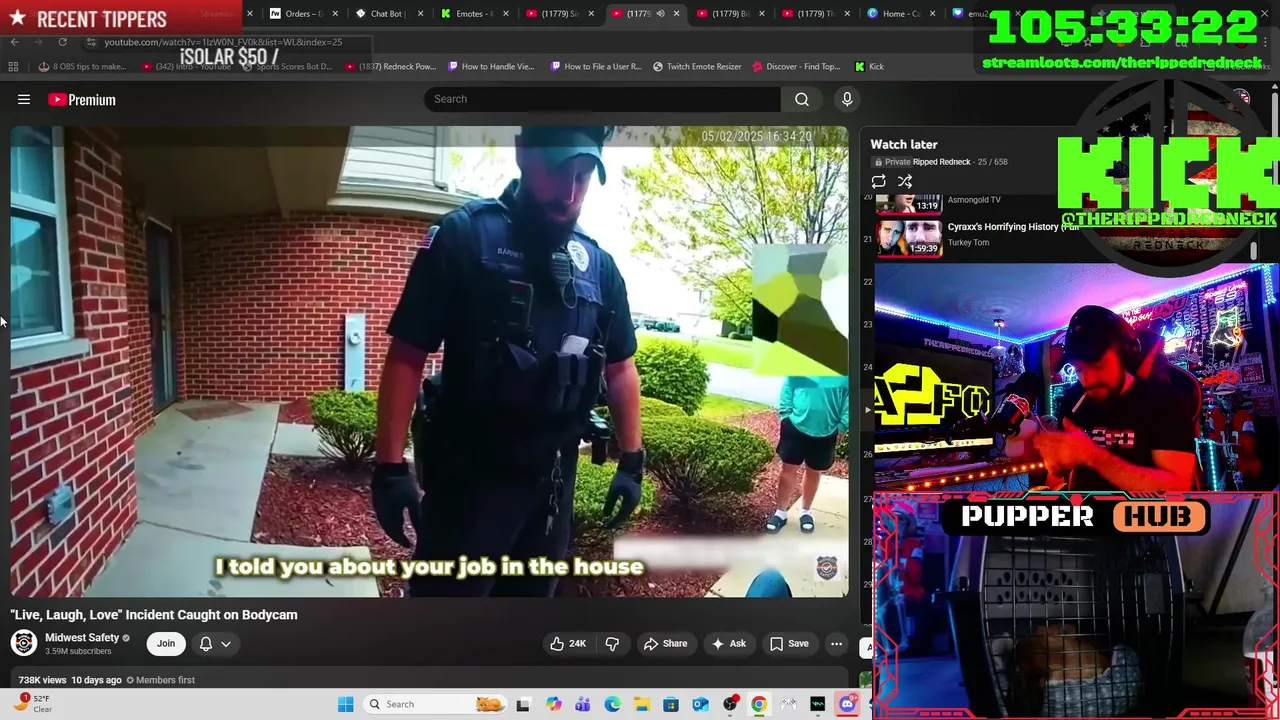Join the Midwest Safety channel
This screenshot has height=720, width=1280.
166,644
